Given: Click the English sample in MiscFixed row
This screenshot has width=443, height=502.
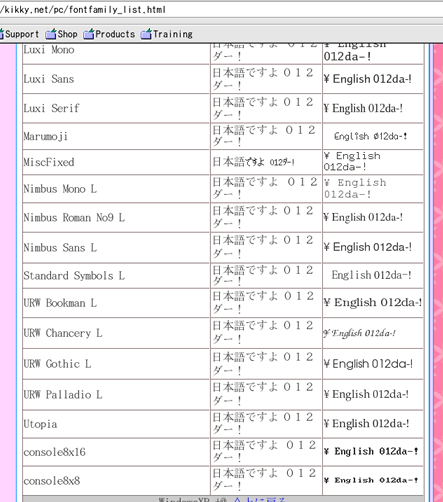Looking at the screenshot, I should (x=352, y=161).
